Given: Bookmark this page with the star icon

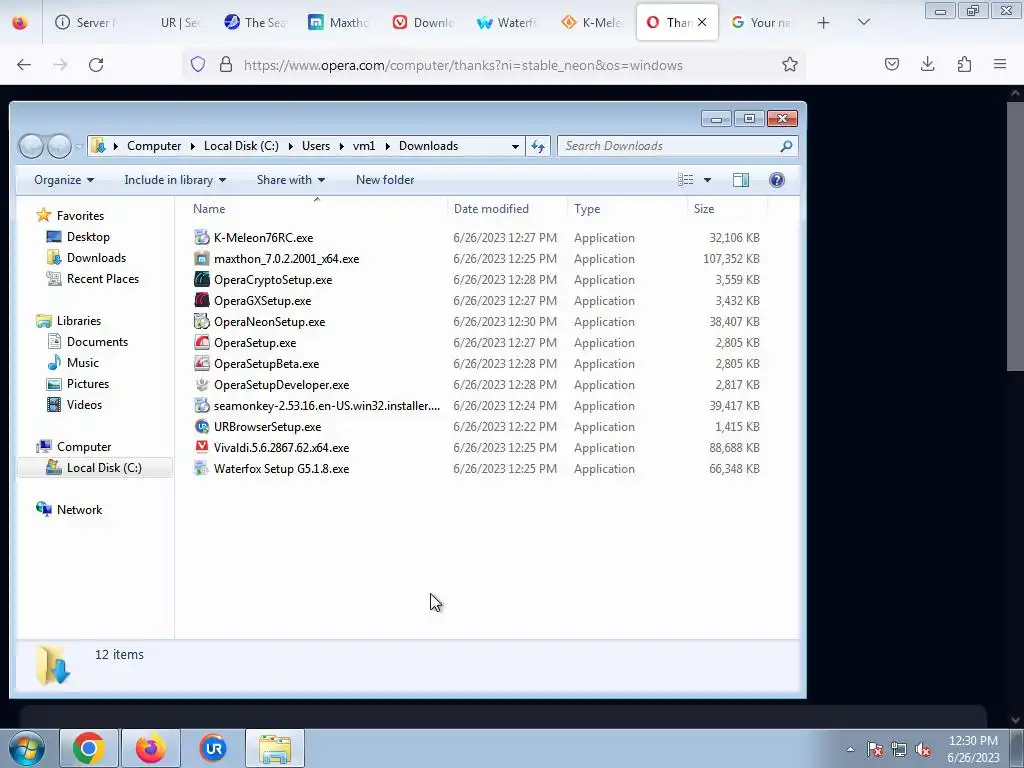Looking at the screenshot, I should tap(790, 65).
